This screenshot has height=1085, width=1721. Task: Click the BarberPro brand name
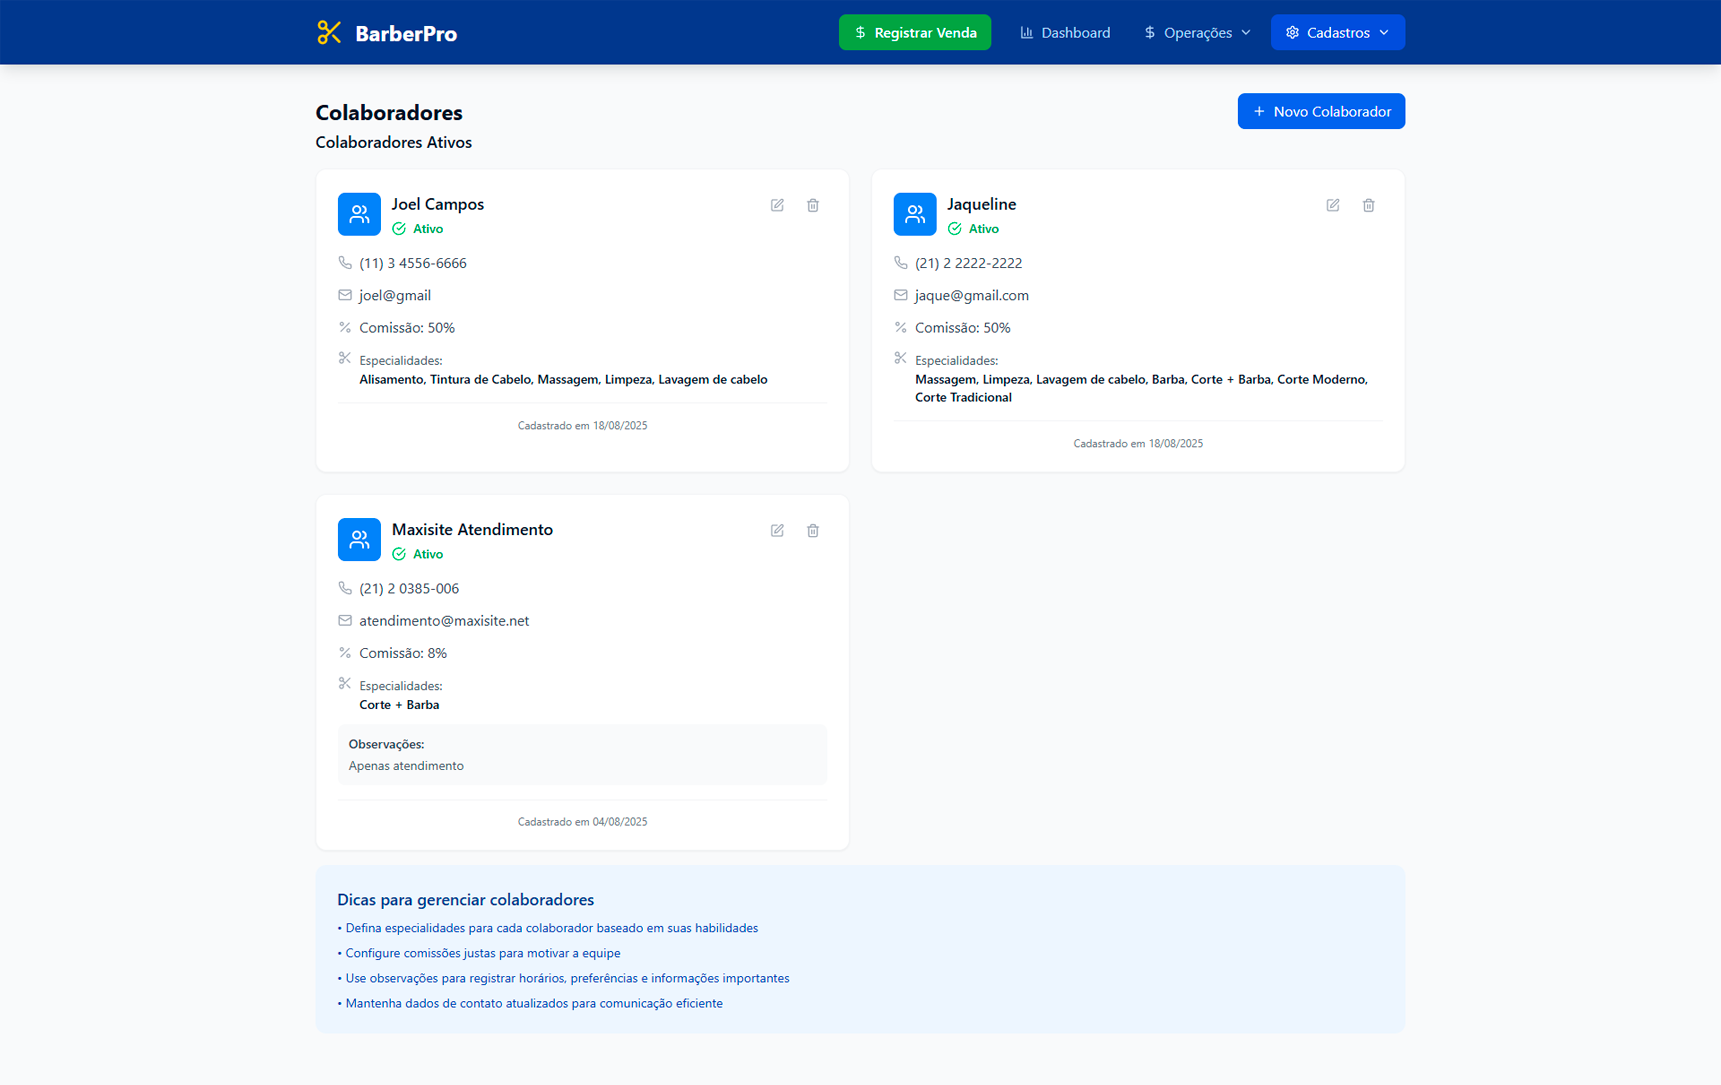pos(406,34)
